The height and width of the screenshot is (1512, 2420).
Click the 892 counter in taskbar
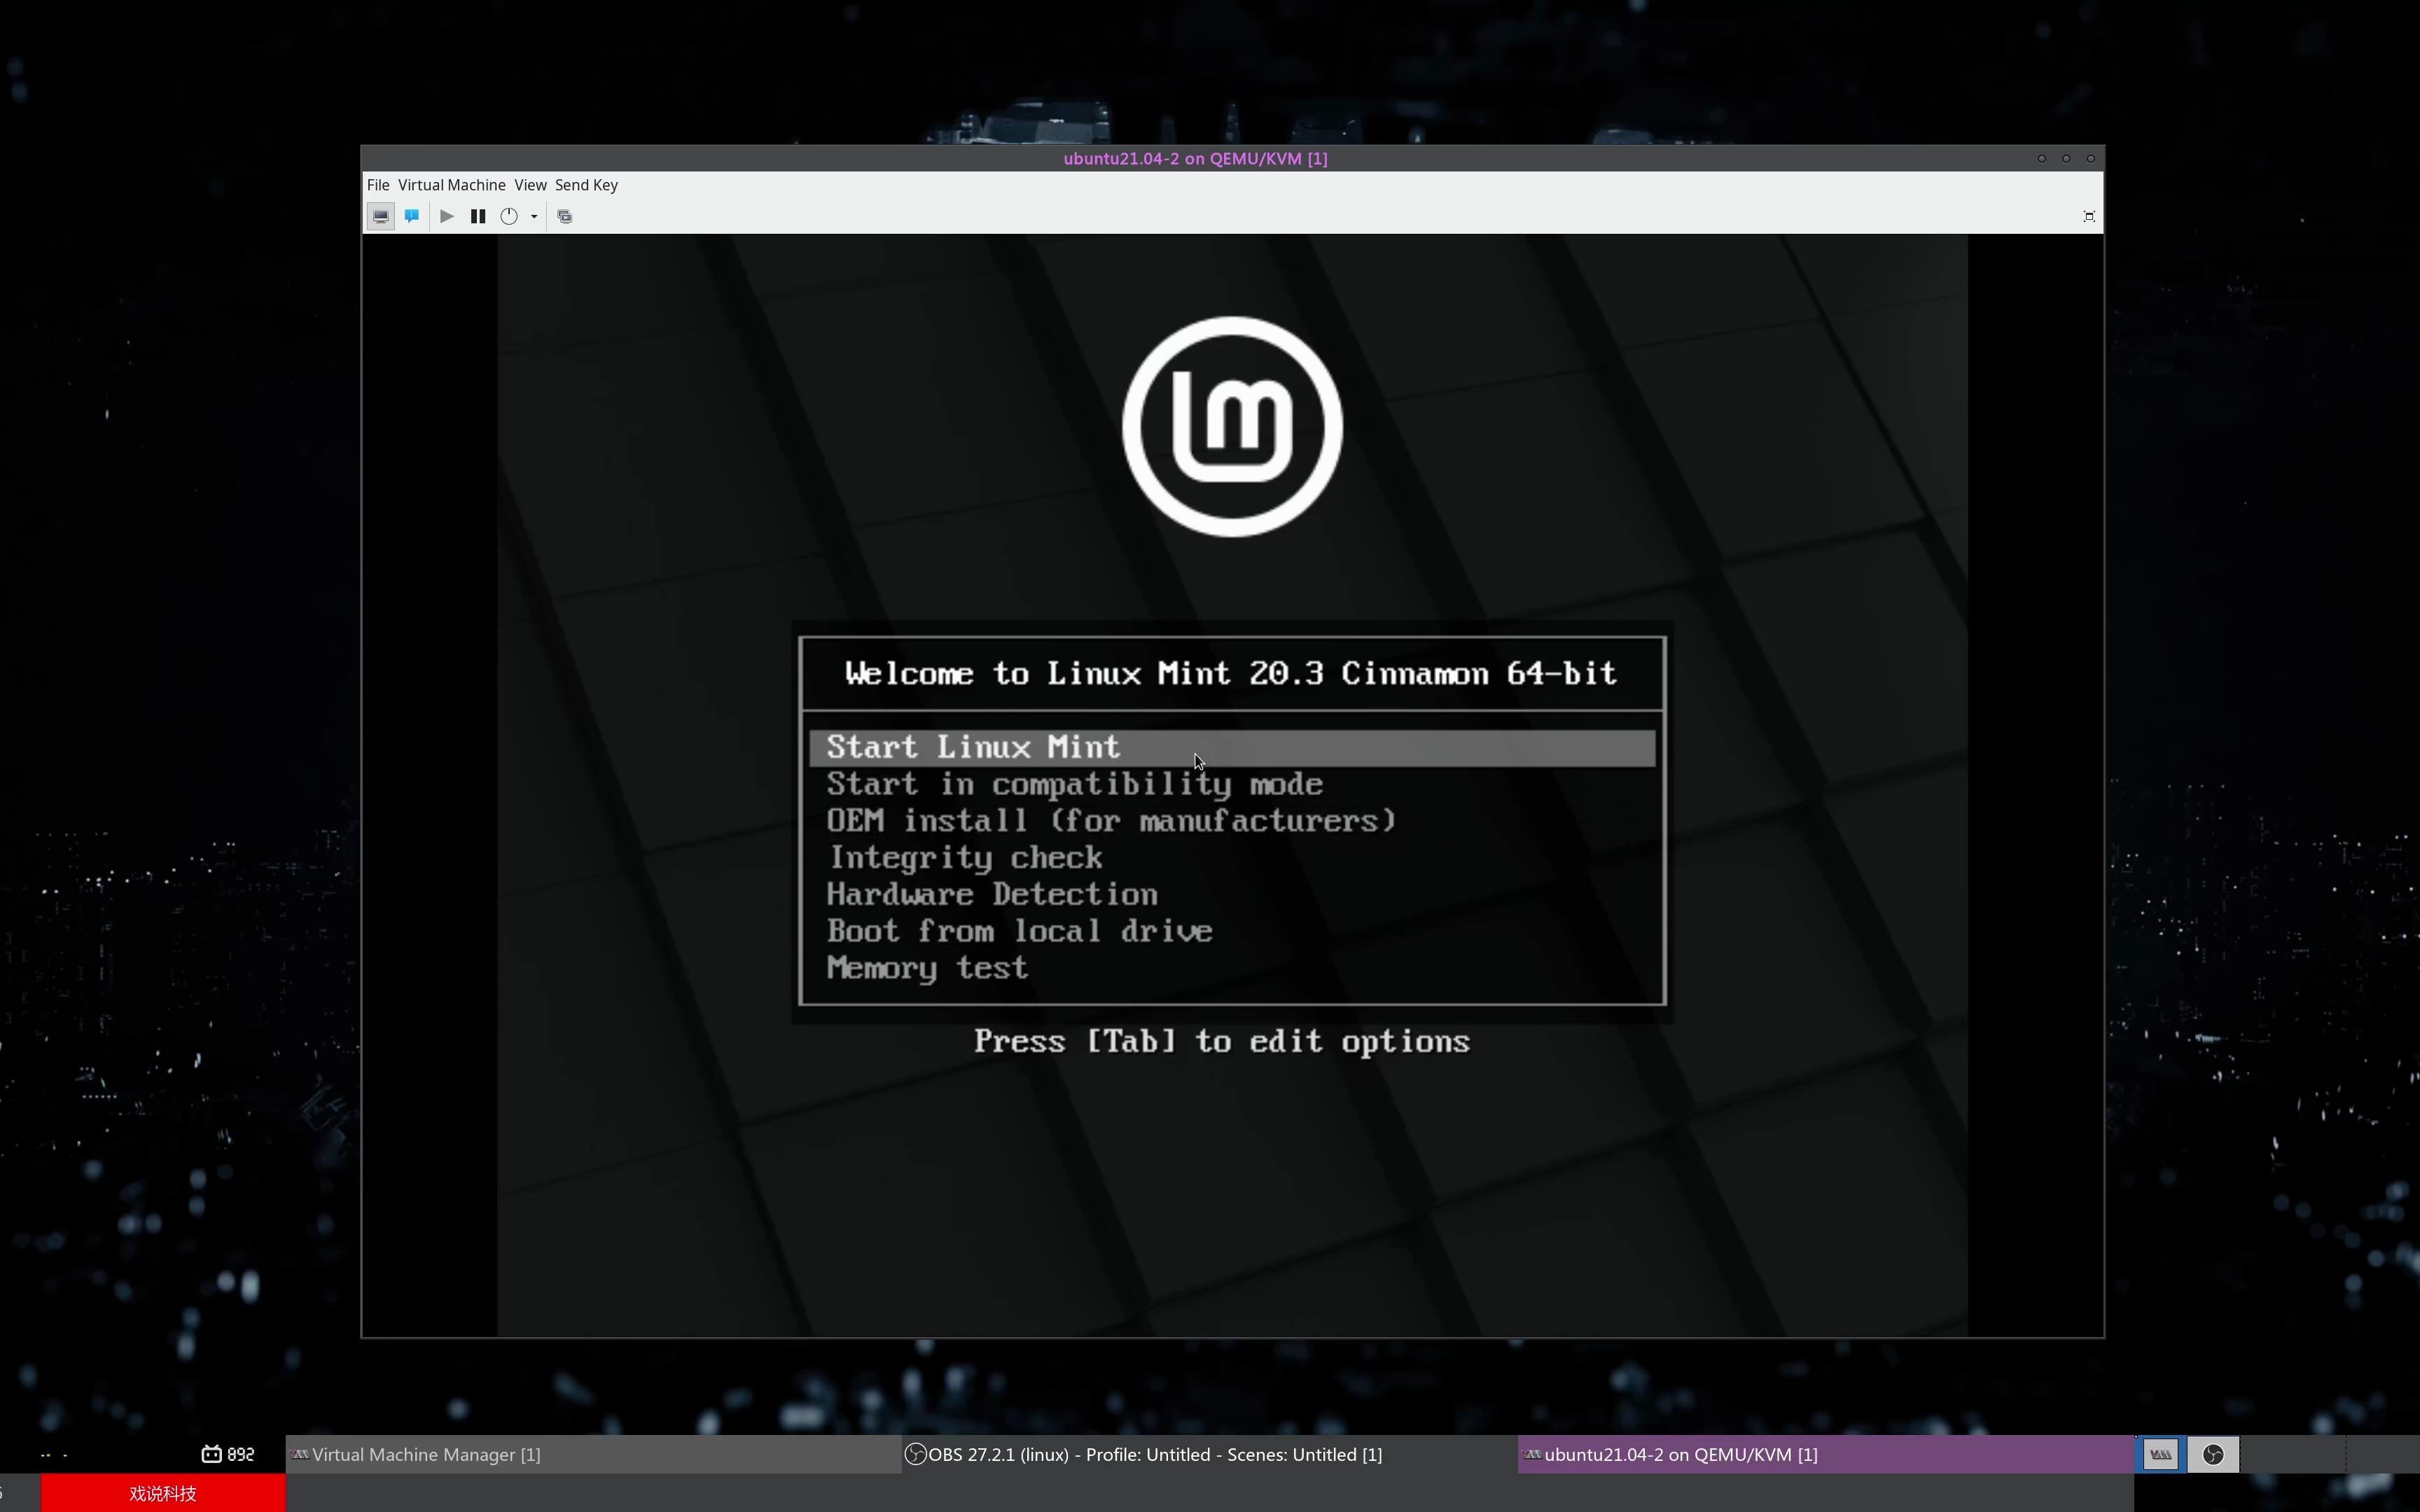point(228,1454)
